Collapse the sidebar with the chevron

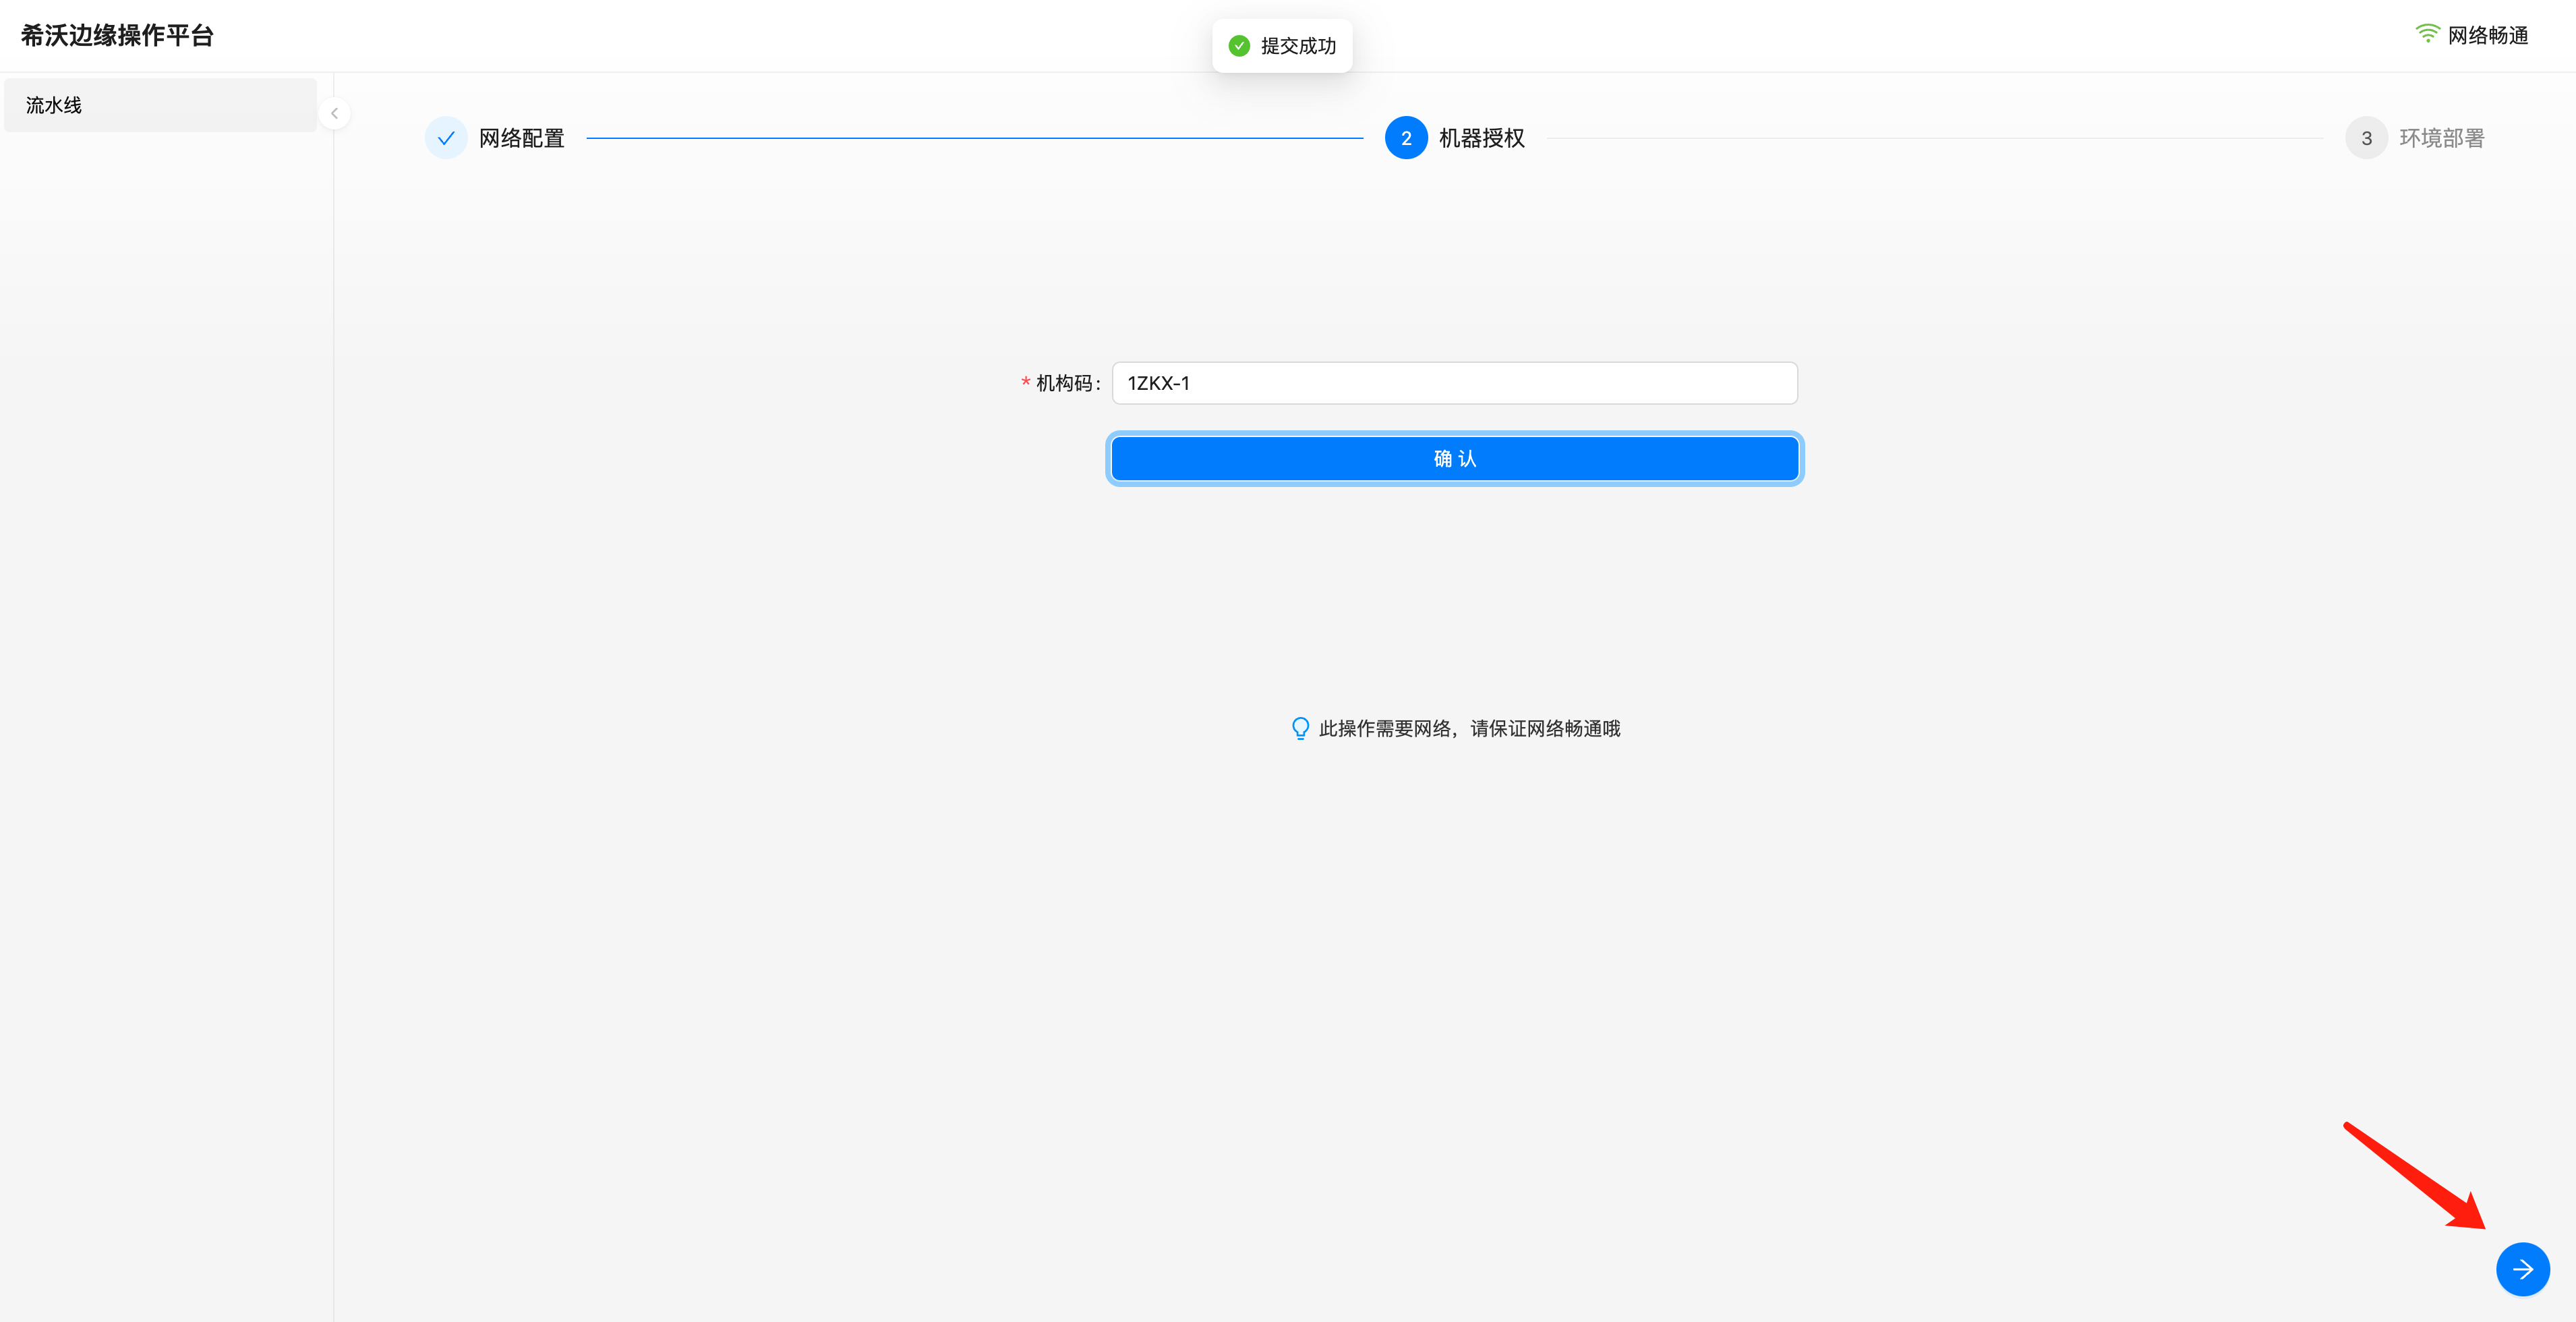click(334, 113)
